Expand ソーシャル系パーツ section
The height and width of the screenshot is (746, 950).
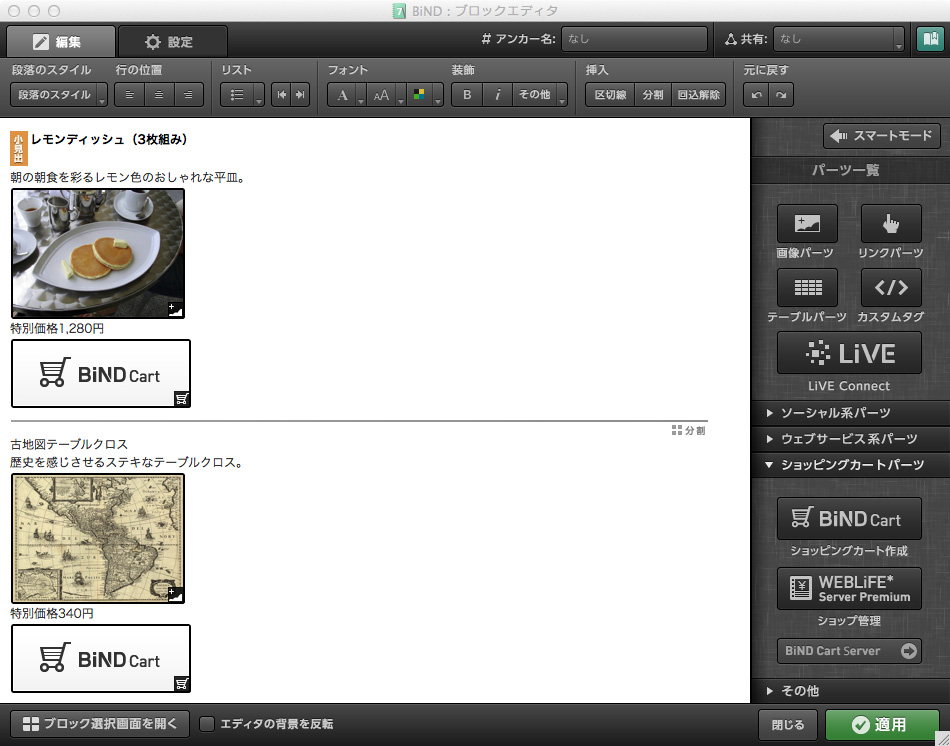850,413
